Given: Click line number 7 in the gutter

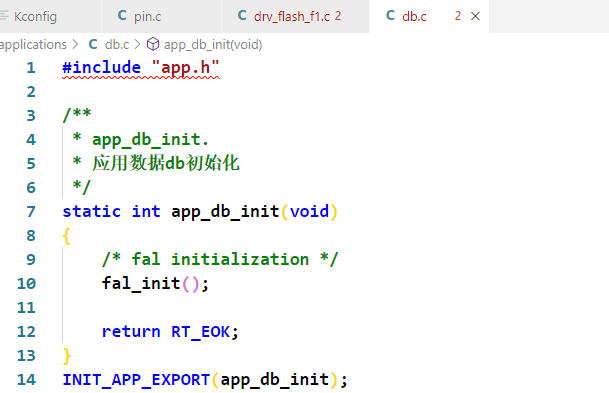Looking at the screenshot, I should point(31,212).
